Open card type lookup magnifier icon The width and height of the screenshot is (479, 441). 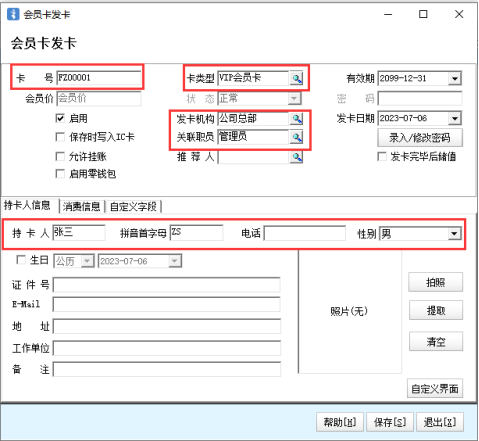(296, 78)
